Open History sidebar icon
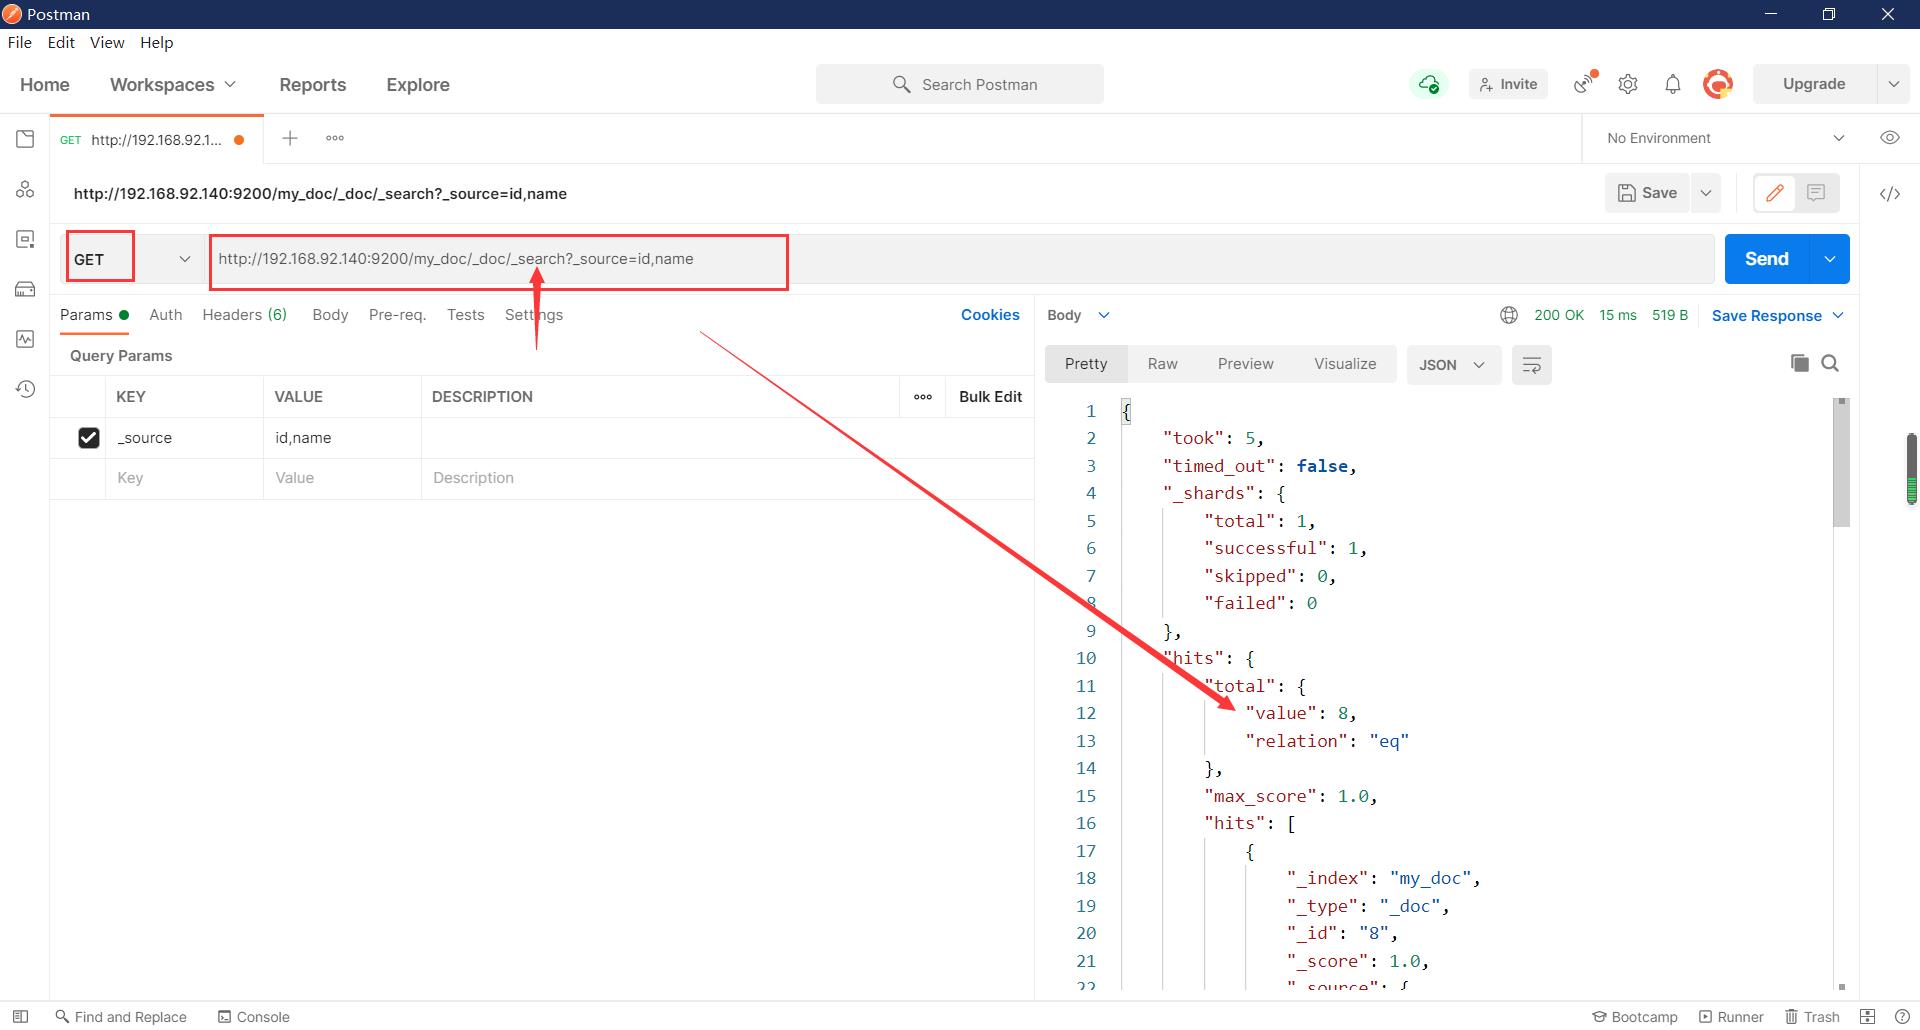The height and width of the screenshot is (1030, 1920). pos(25,389)
